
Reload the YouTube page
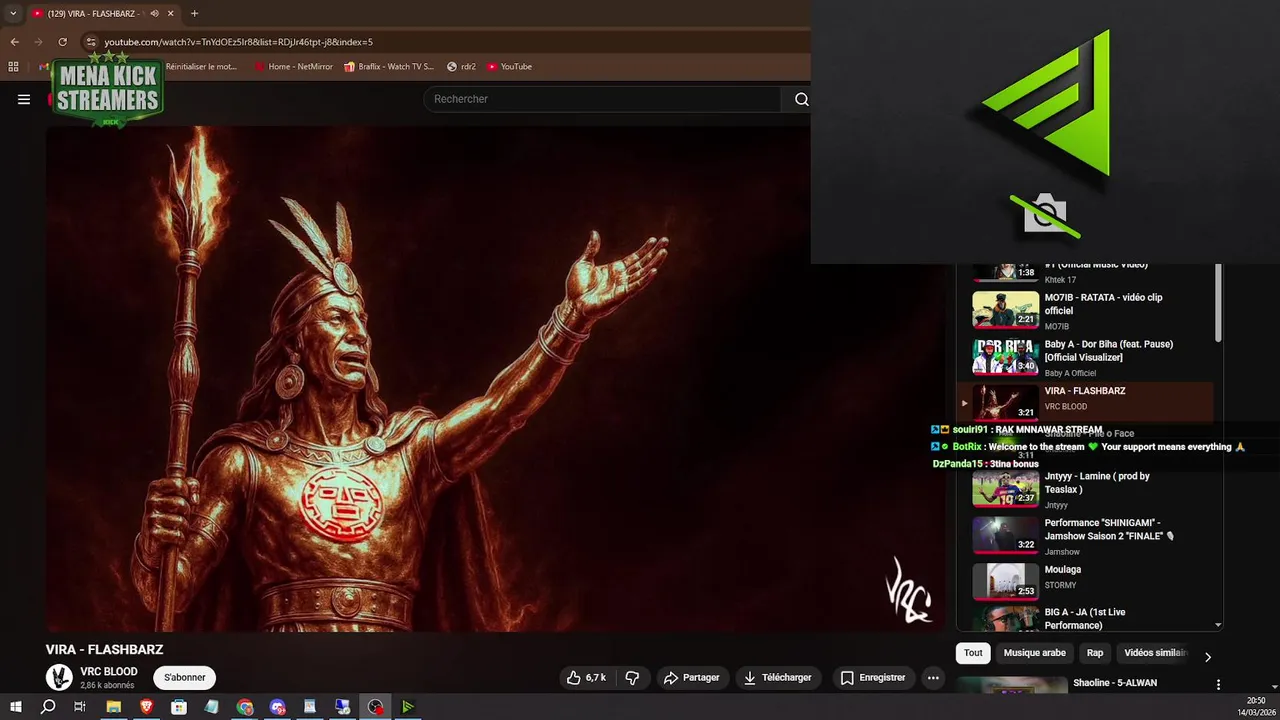click(62, 42)
